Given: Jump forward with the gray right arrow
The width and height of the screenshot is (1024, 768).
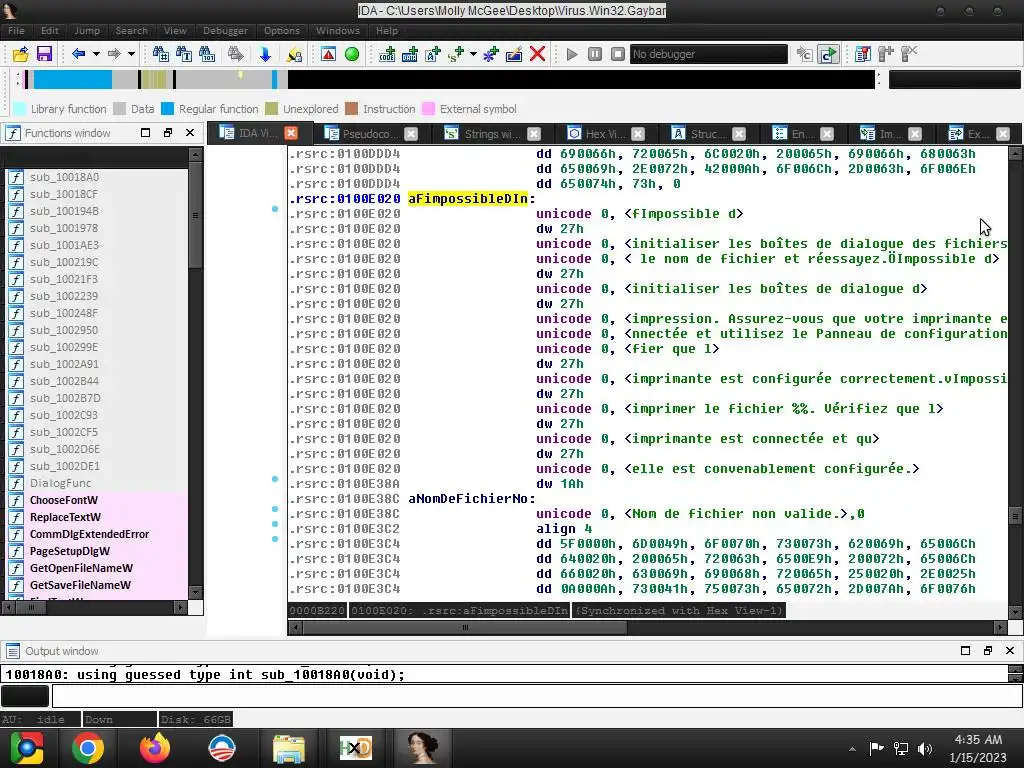Looking at the screenshot, I should click(x=114, y=54).
